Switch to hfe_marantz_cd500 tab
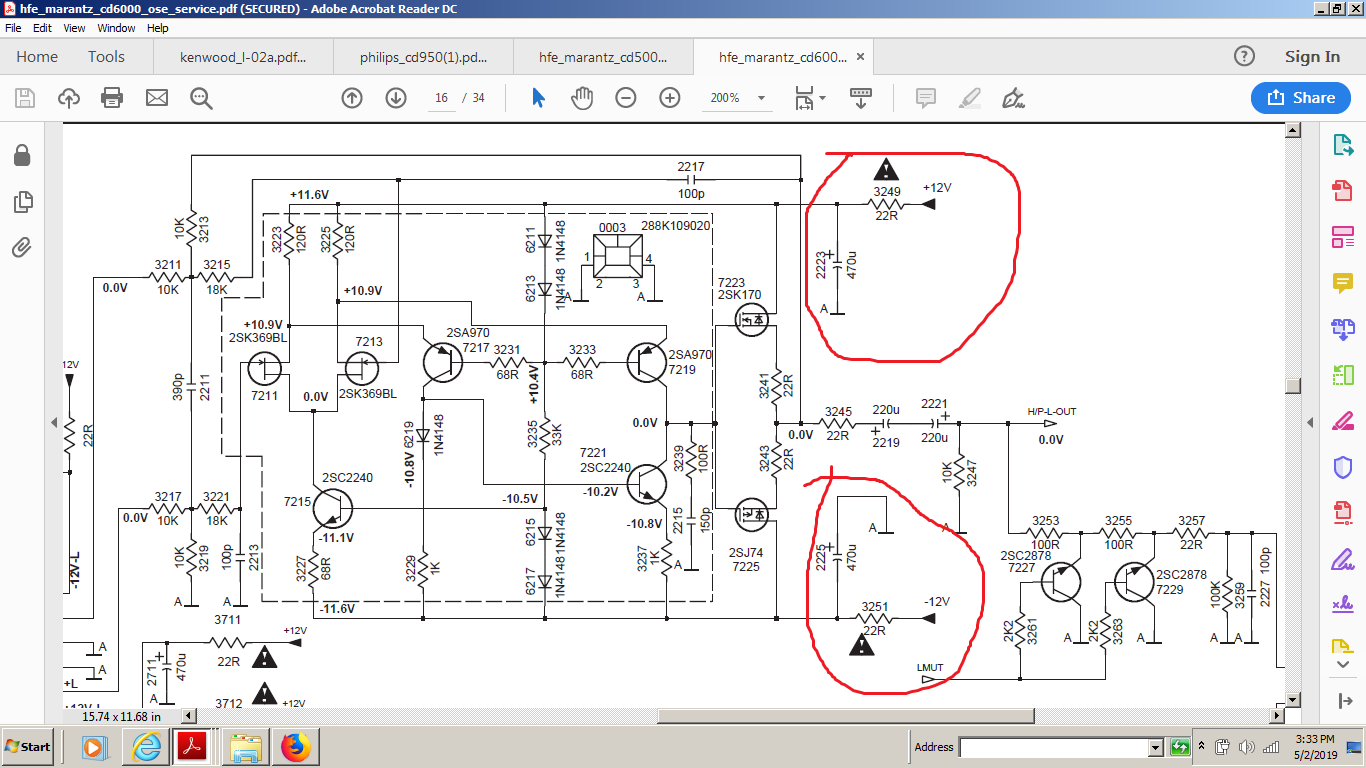Screen dimensions: 1366x768 click(x=603, y=57)
